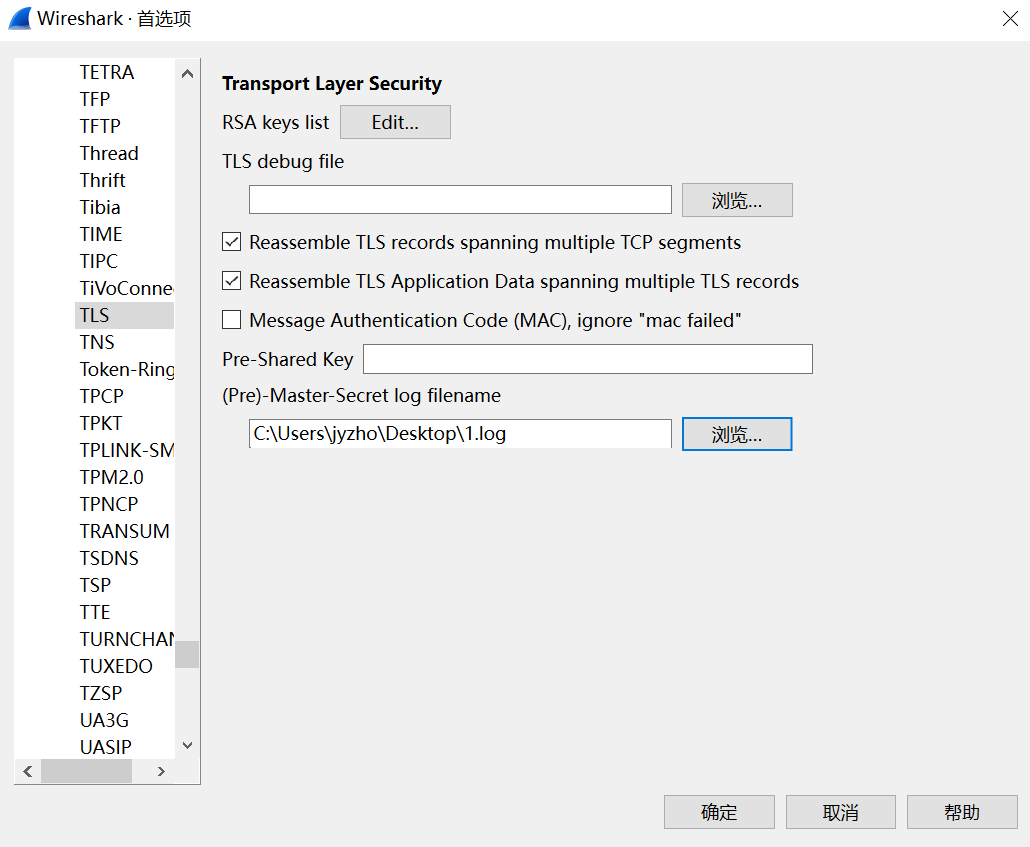
Task: Click the TLS debug file label
Action: (283, 161)
